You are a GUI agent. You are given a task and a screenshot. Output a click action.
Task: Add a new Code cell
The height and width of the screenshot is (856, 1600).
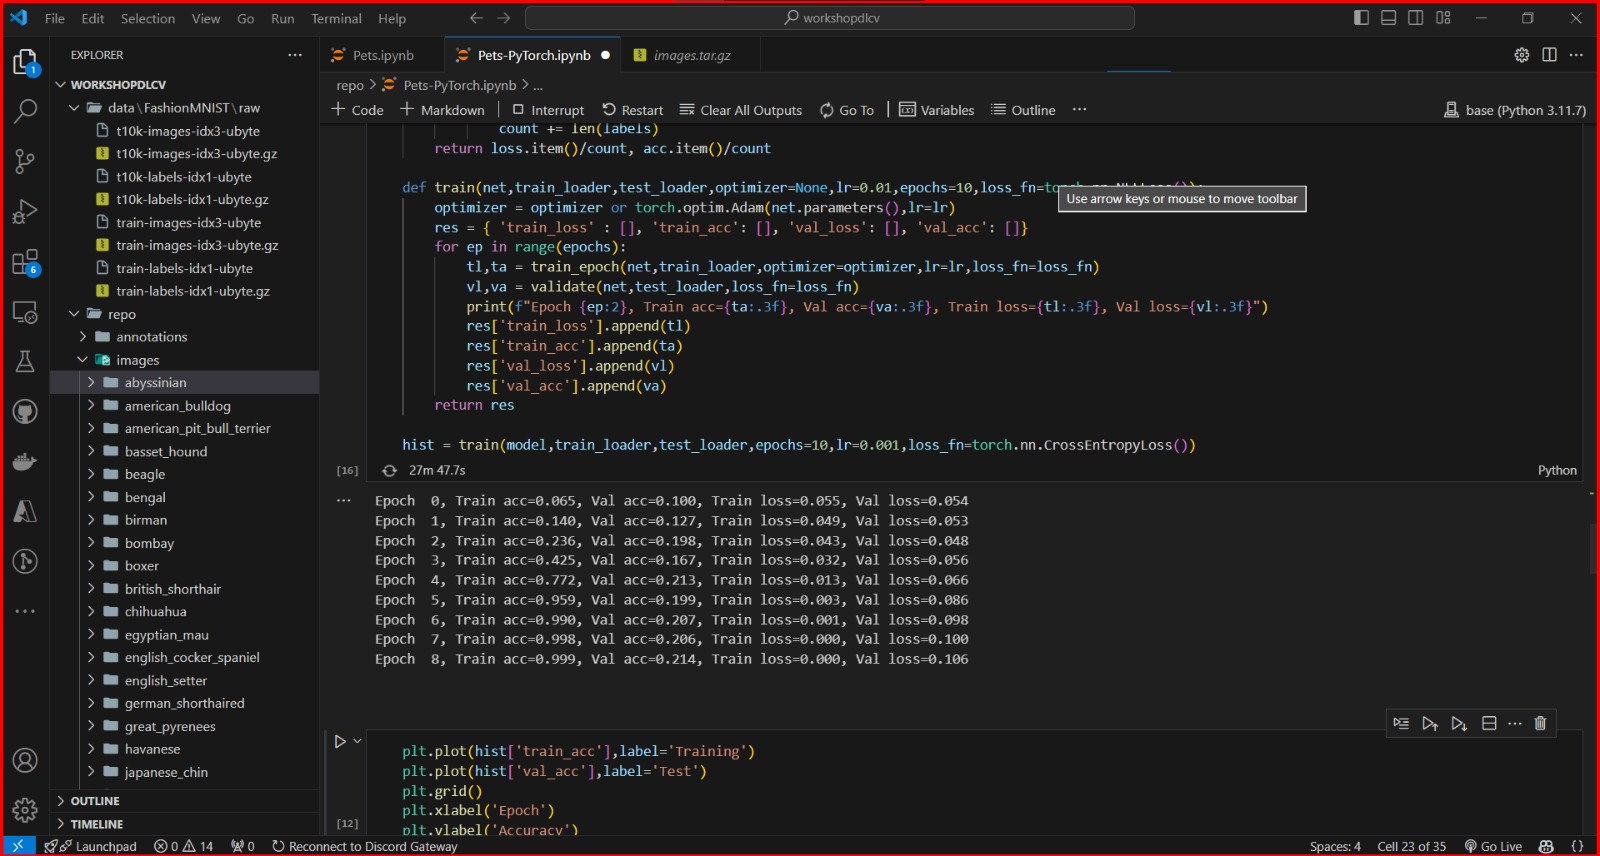coord(358,110)
